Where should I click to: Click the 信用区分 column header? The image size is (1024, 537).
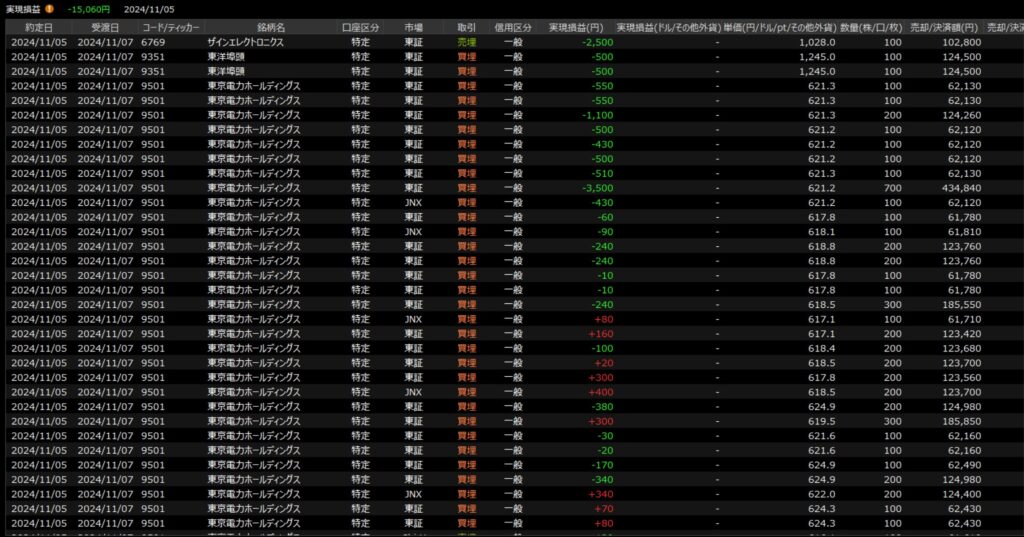(x=513, y=27)
